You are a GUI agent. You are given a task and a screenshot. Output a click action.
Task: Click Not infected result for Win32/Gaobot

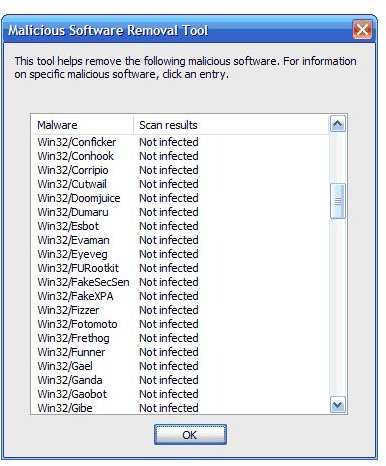click(x=169, y=394)
